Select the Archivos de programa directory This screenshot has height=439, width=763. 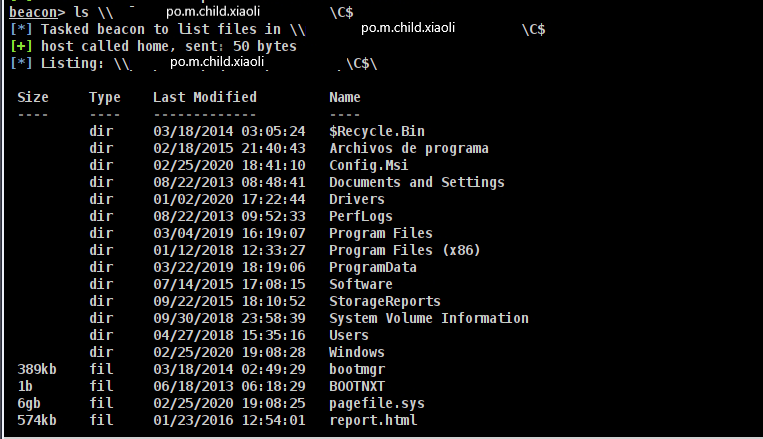point(409,148)
